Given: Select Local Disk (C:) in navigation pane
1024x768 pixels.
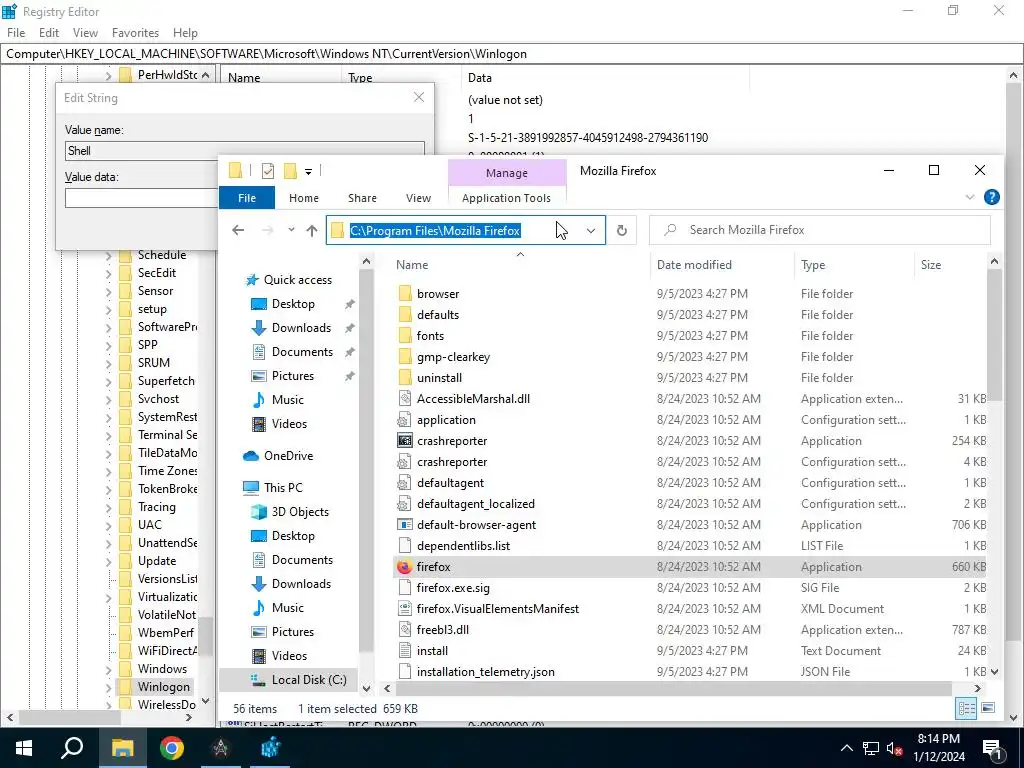Looking at the screenshot, I should [x=308, y=680].
